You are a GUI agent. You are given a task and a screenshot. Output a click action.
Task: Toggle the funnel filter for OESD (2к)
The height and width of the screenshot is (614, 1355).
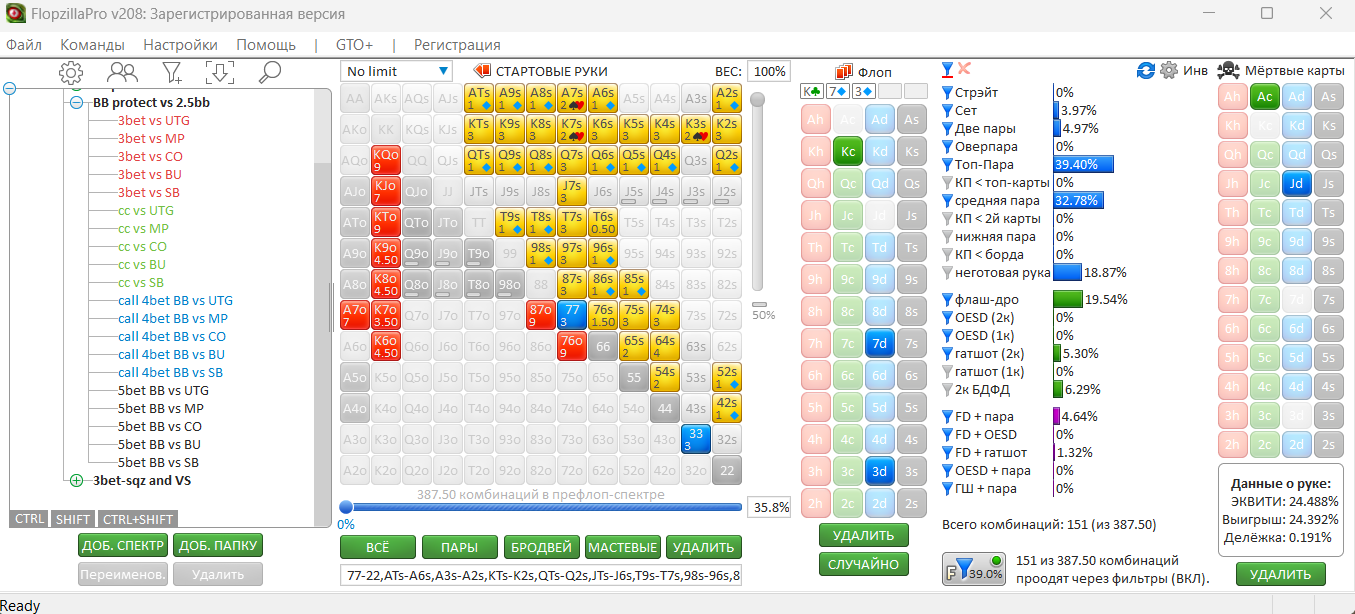click(948, 317)
